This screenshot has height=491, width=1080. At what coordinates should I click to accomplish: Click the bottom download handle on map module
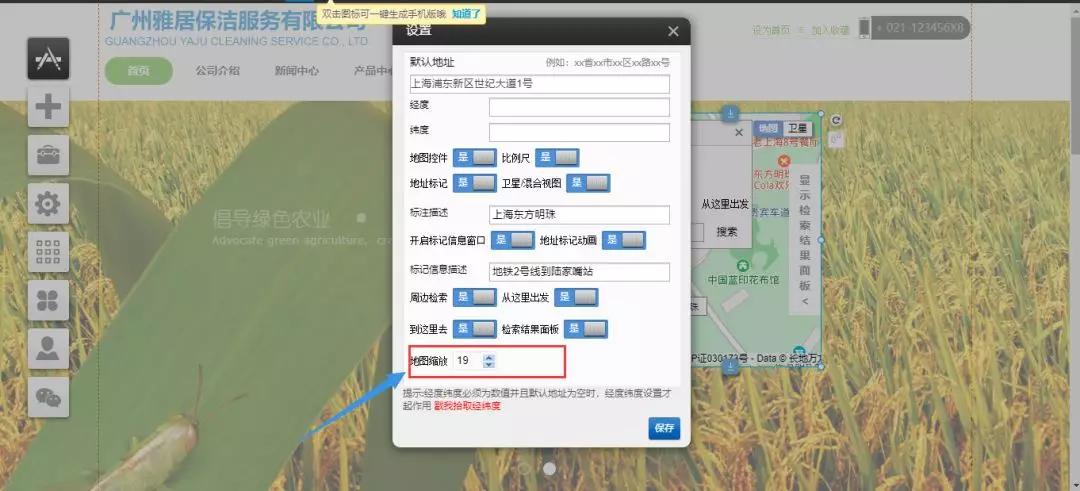730,366
